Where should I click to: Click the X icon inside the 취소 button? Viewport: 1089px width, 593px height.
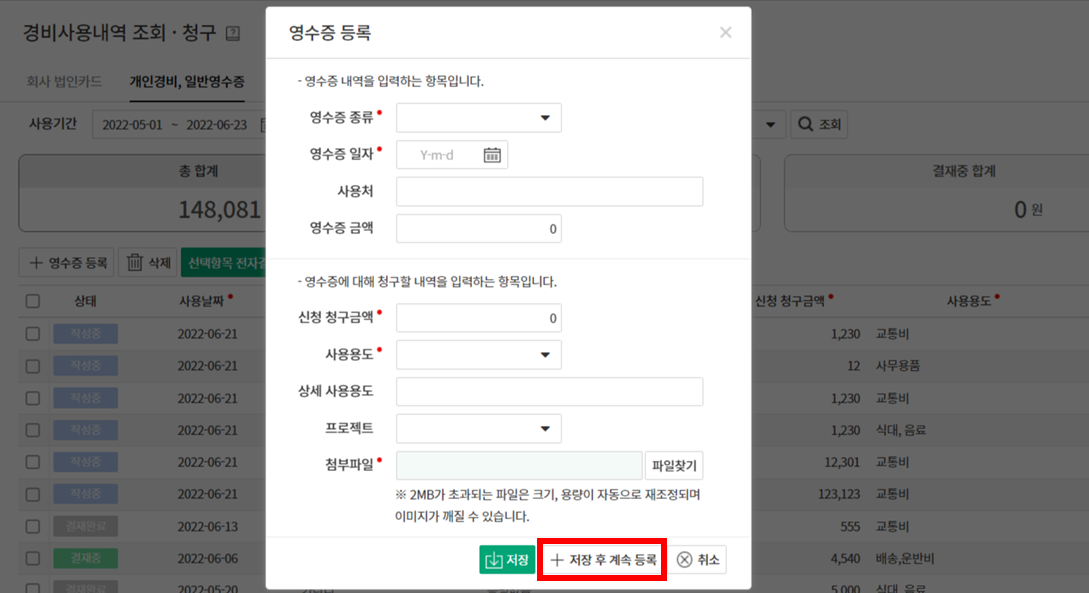tap(684, 560)
